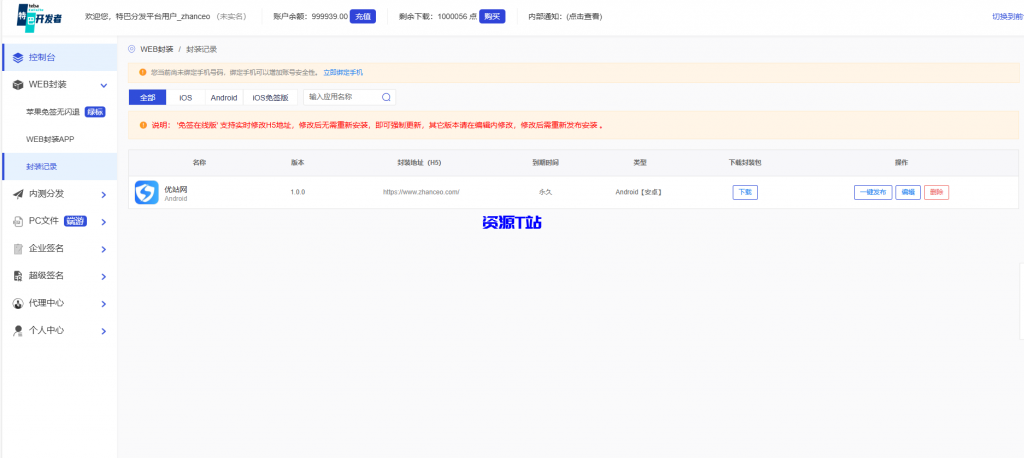Click the 账户余额 999939.00 text
This screenshot has width=1024, height=458.
[x=310, y=17]
